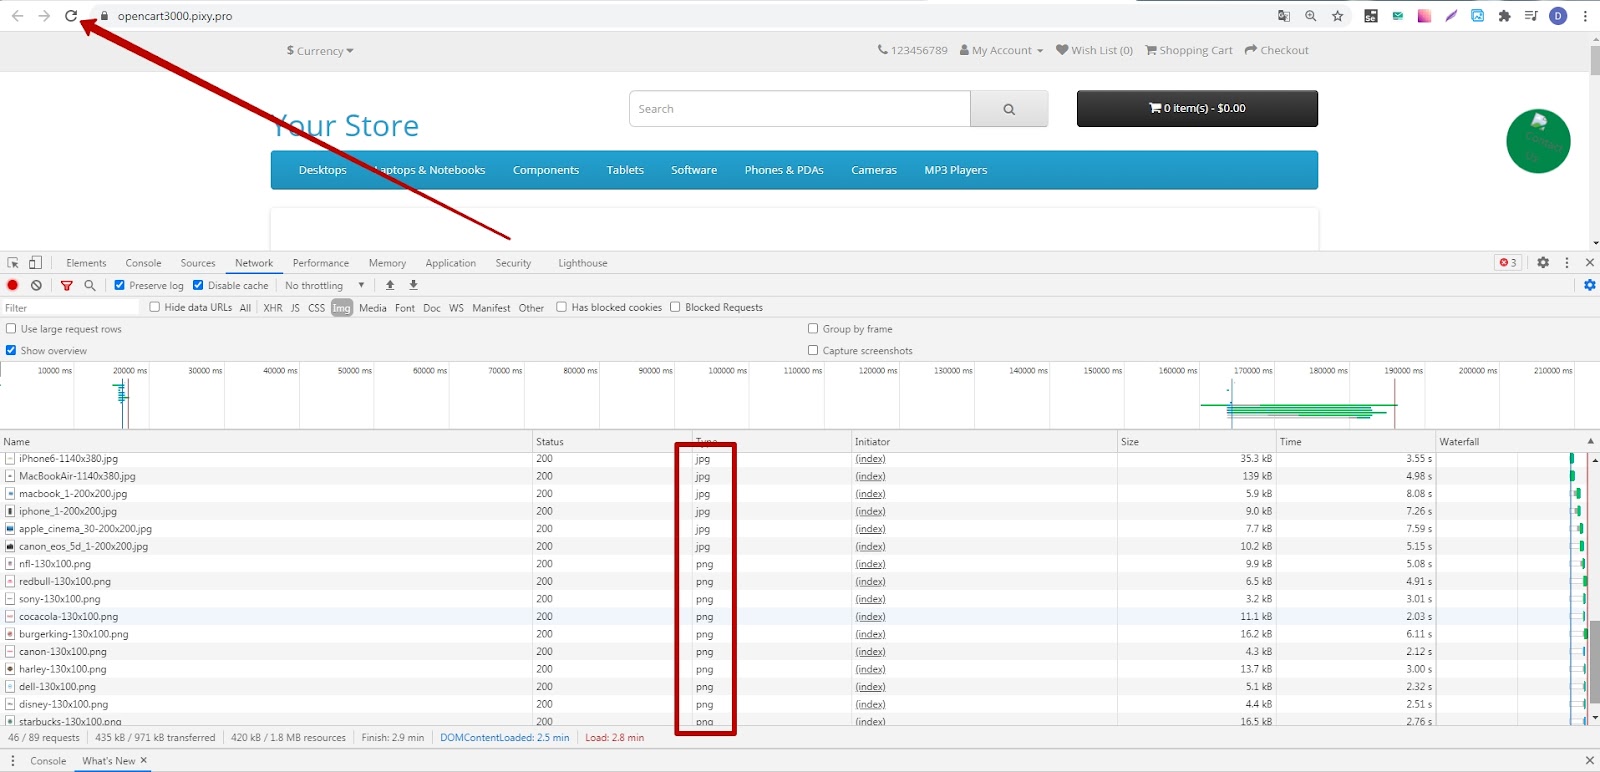This screenshot has width=1600, height=772.
Task: Open DevTools settings gear icon
Action: (1543, 263)
